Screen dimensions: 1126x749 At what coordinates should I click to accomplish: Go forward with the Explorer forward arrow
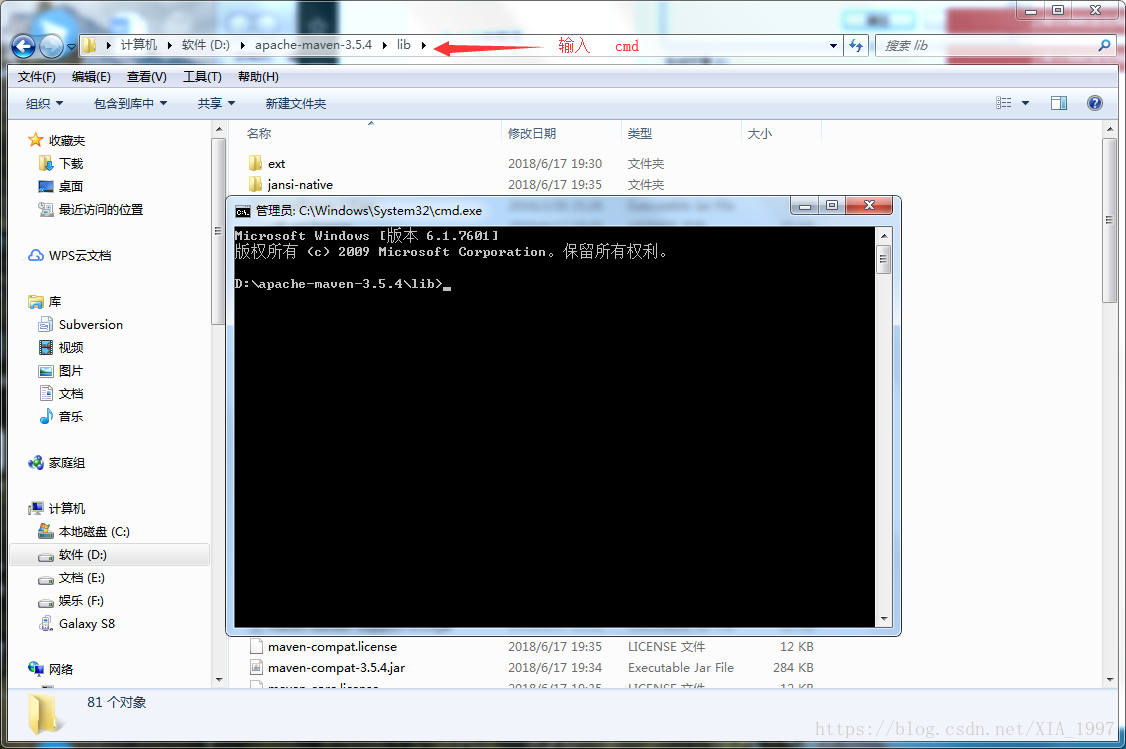tap(51, 47)
